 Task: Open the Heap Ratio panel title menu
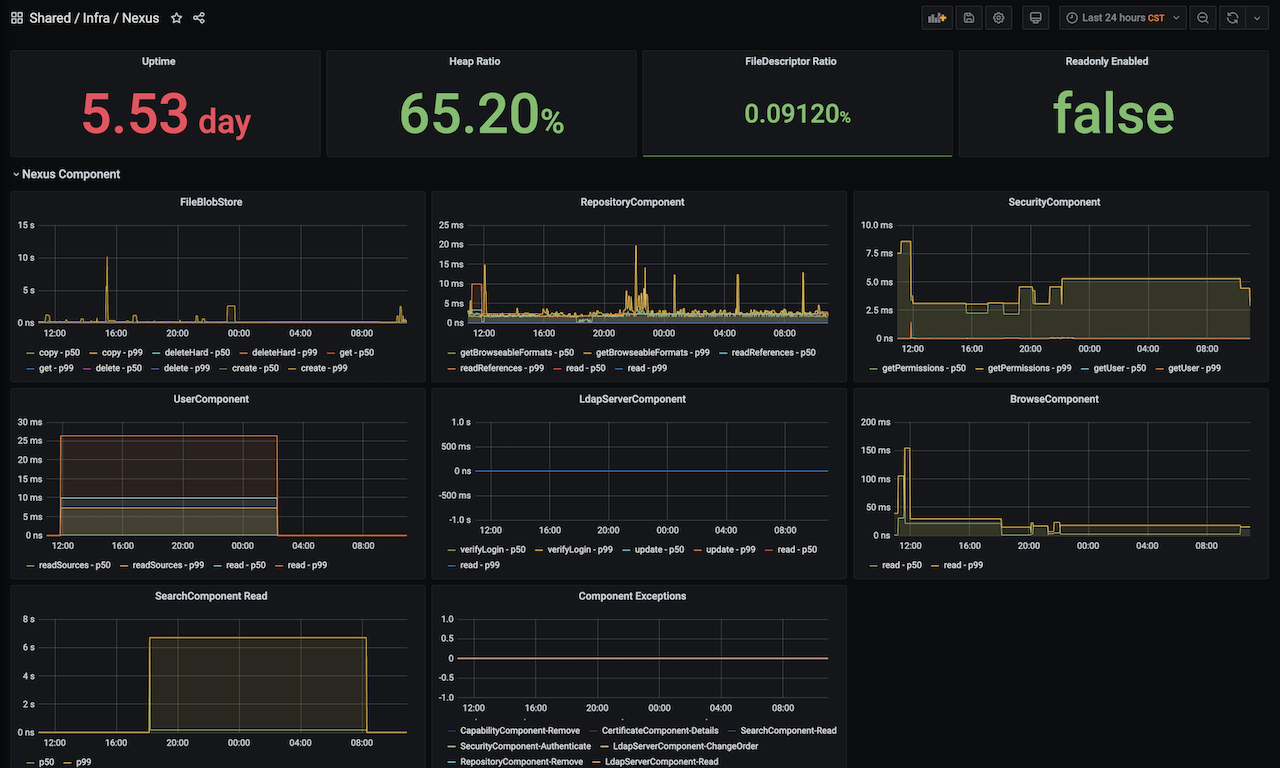coord(474,61)
